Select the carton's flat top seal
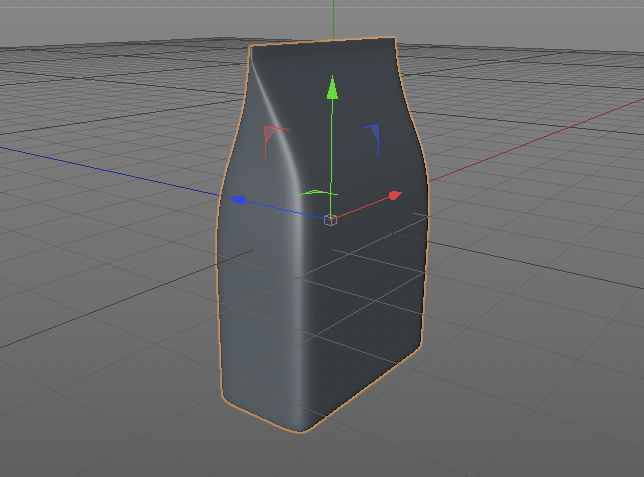The width and height of the screenshot is (644, 477). [323, 45]
